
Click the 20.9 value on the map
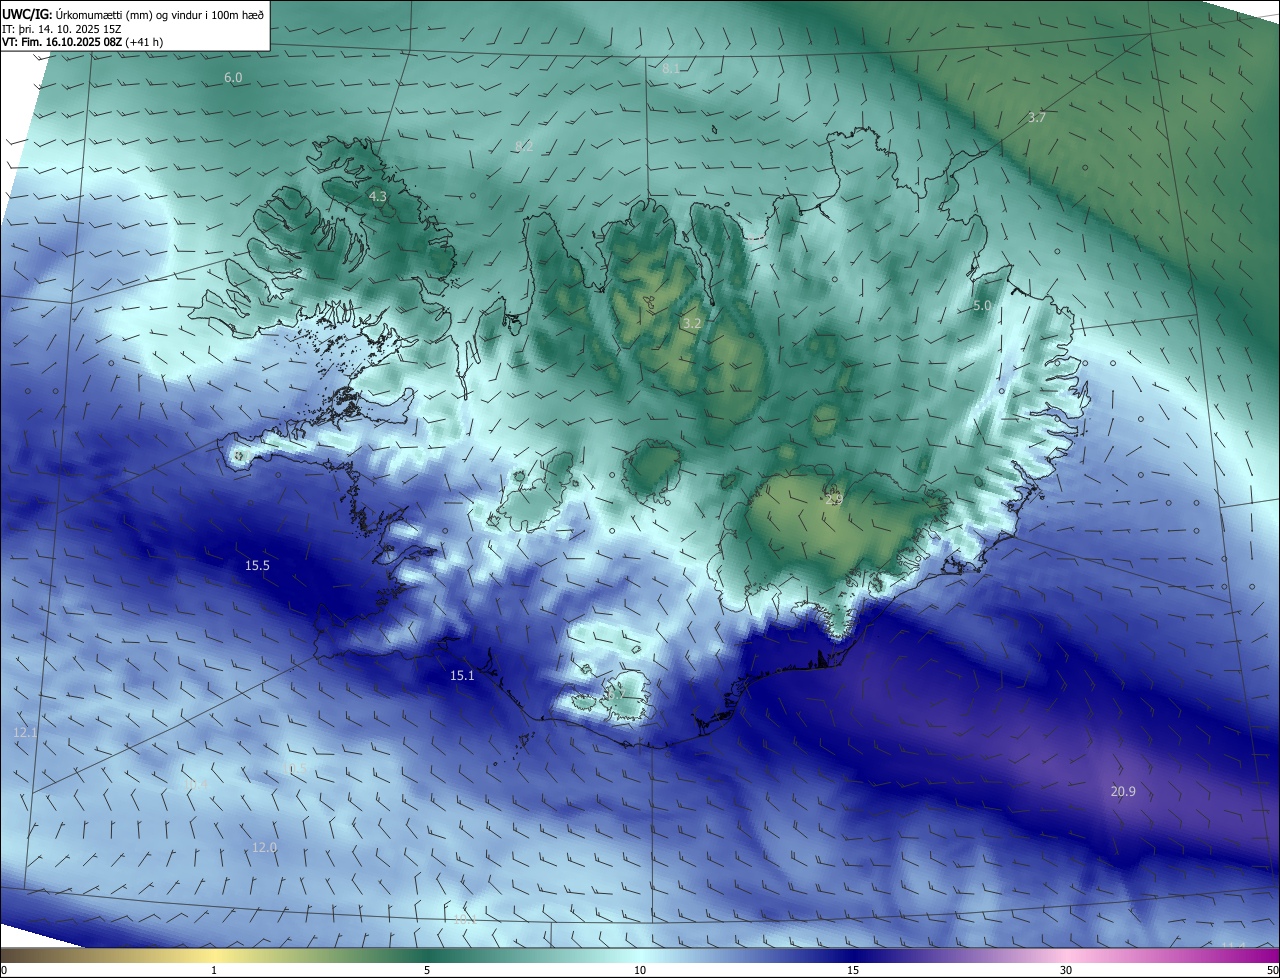coord(1123,792)
